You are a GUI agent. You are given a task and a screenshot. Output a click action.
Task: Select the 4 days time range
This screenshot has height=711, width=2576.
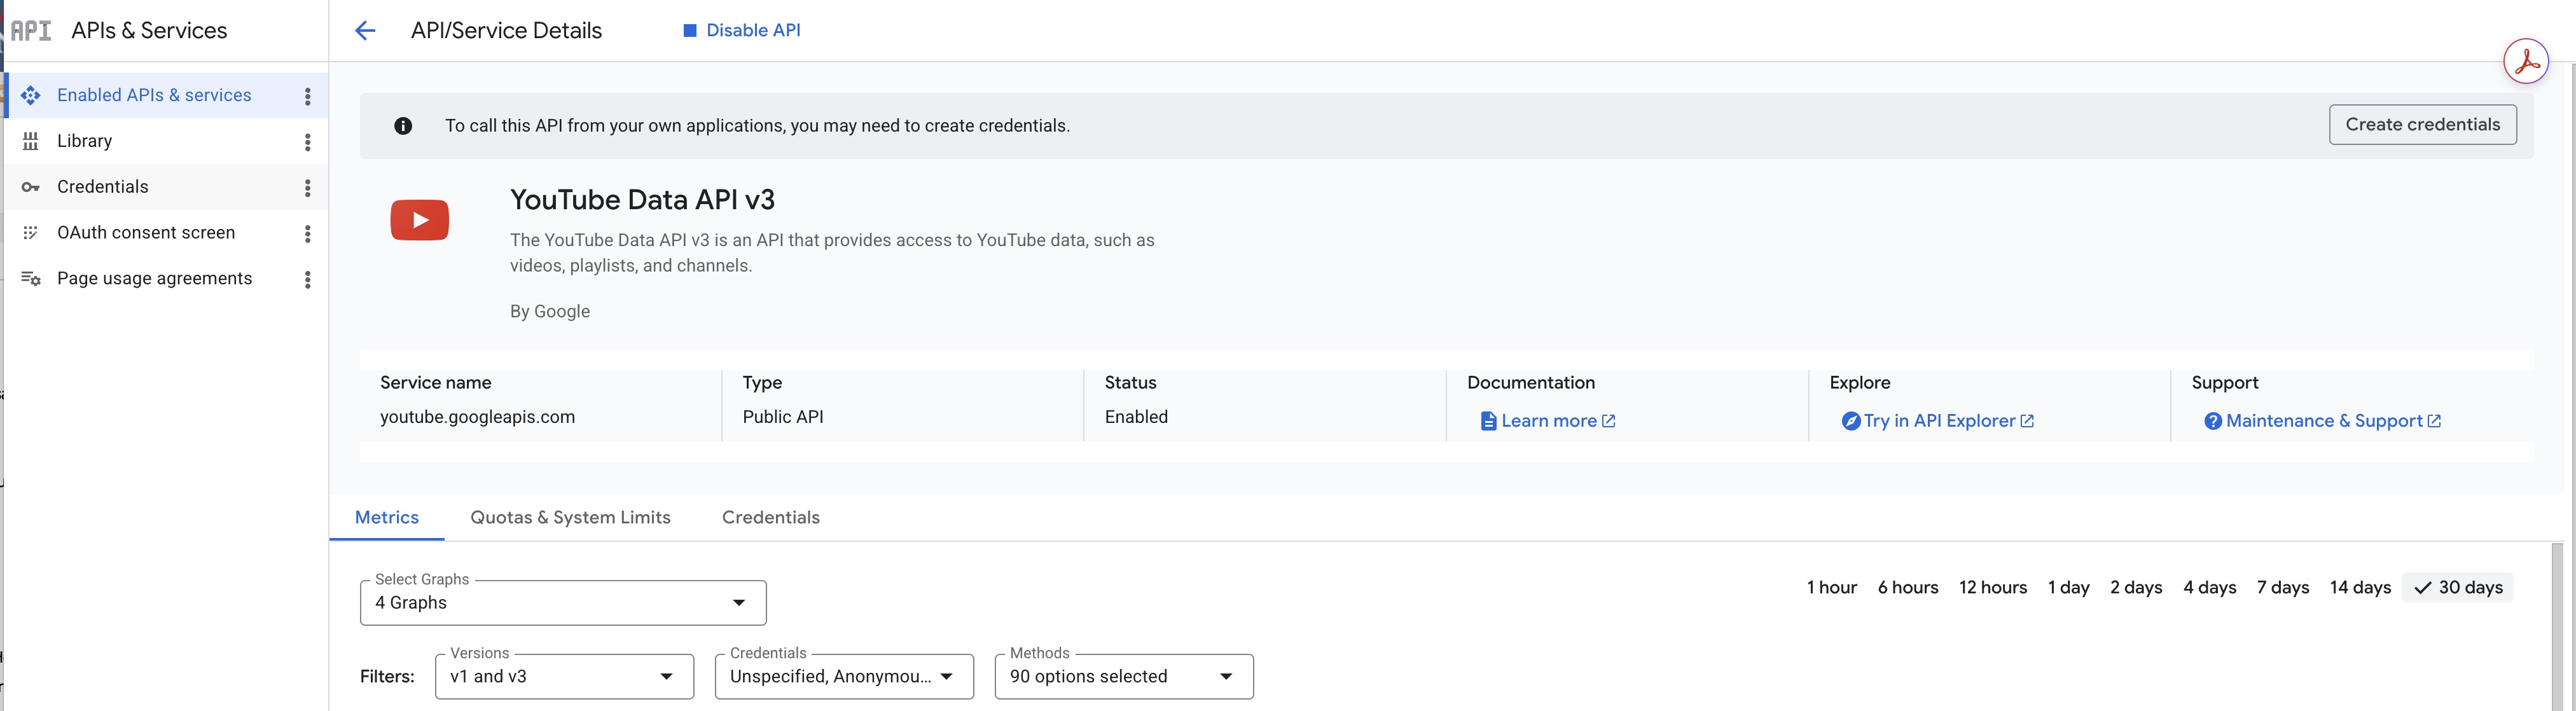click(x=2209, y=588)
